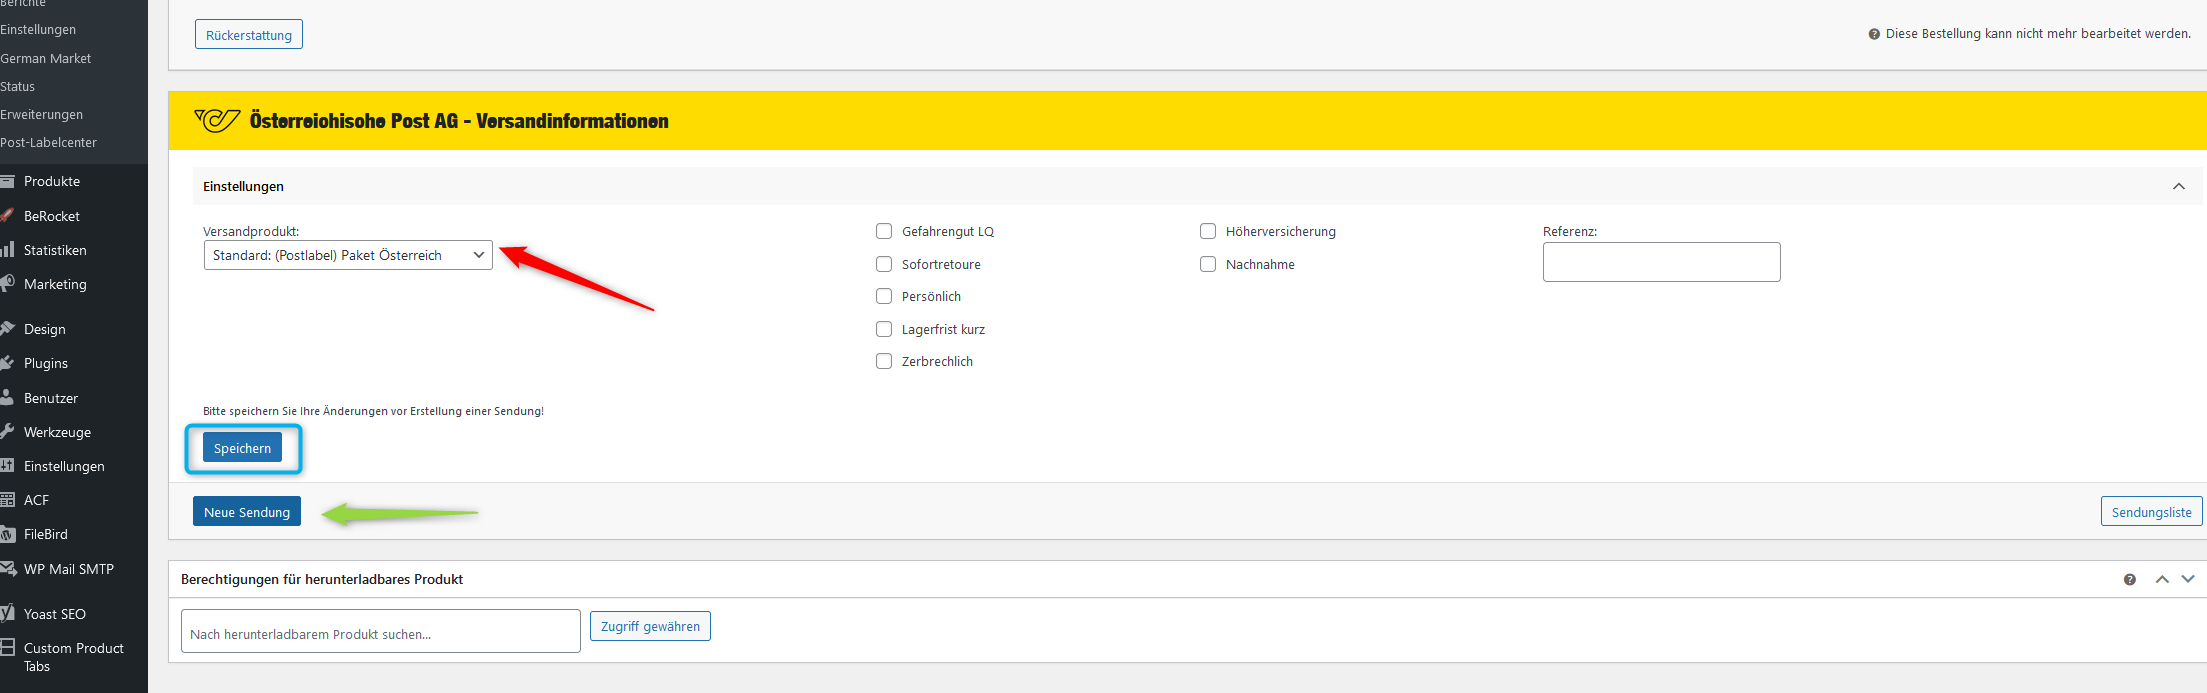Image resolution: width=2207 pixels, height=693 pixels.
Task: Click the Österreichische Post horn logo
Action: 217,121
